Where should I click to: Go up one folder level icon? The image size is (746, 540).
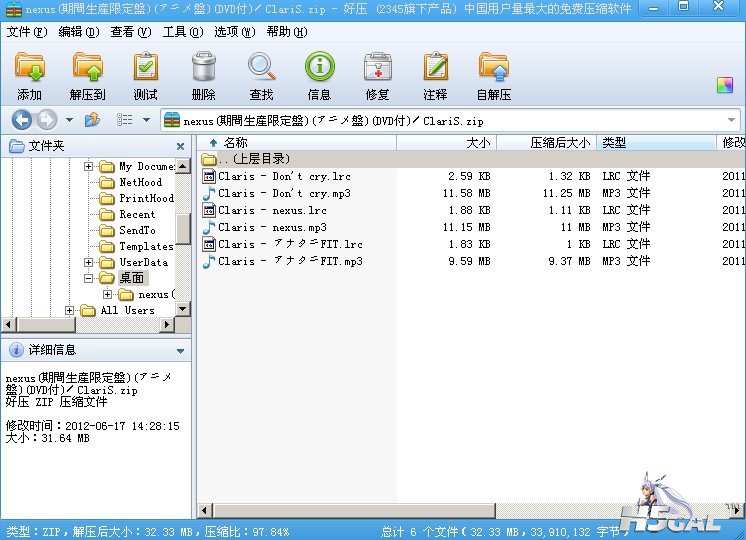tap(92, 120)
